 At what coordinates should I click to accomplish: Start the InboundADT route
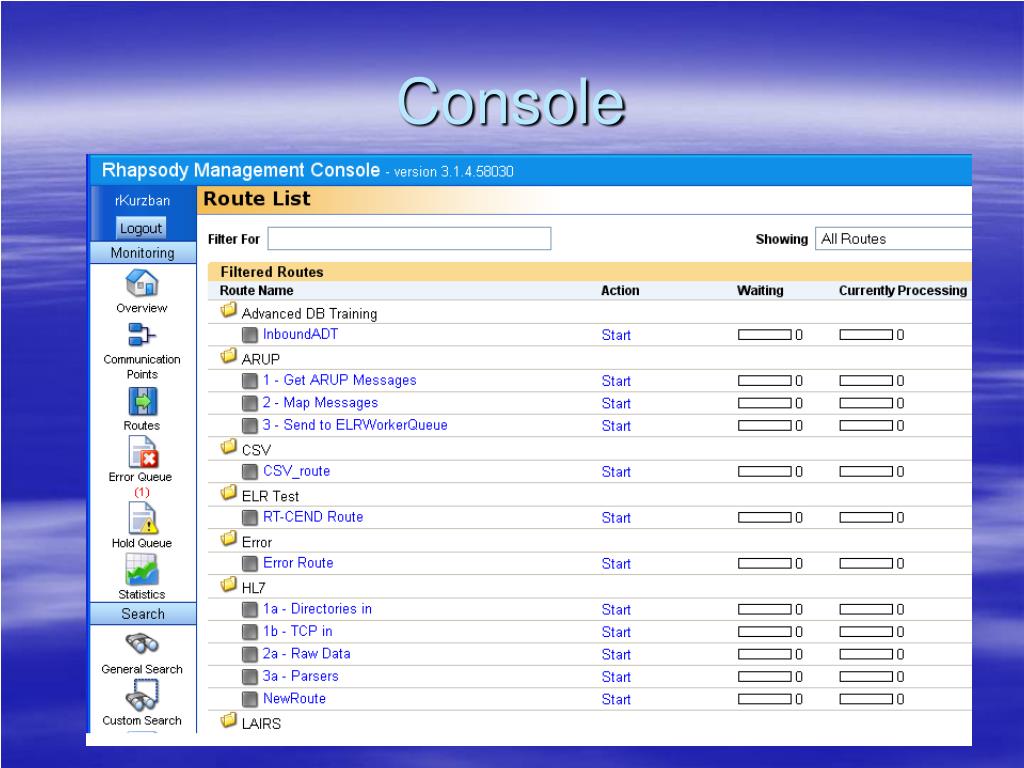[x=616, y=335]
